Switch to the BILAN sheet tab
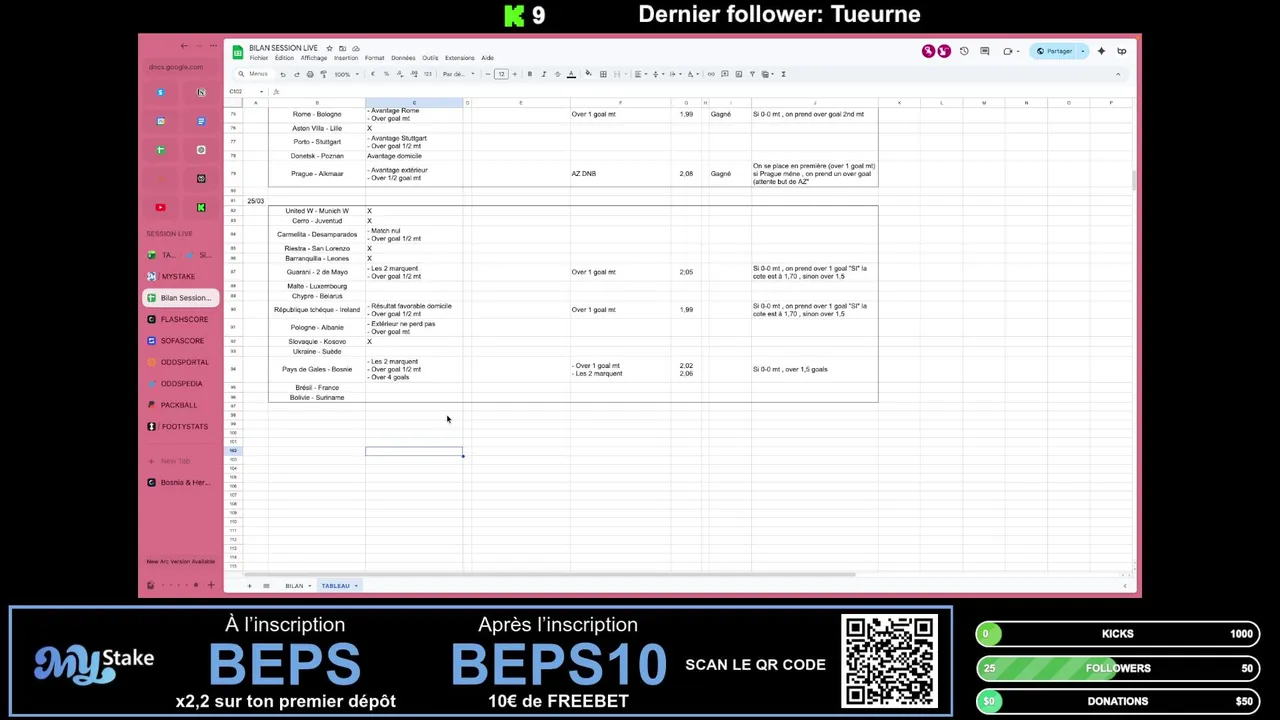The height and width of the screenshot is (720, 1280). [x=294, y=586]
